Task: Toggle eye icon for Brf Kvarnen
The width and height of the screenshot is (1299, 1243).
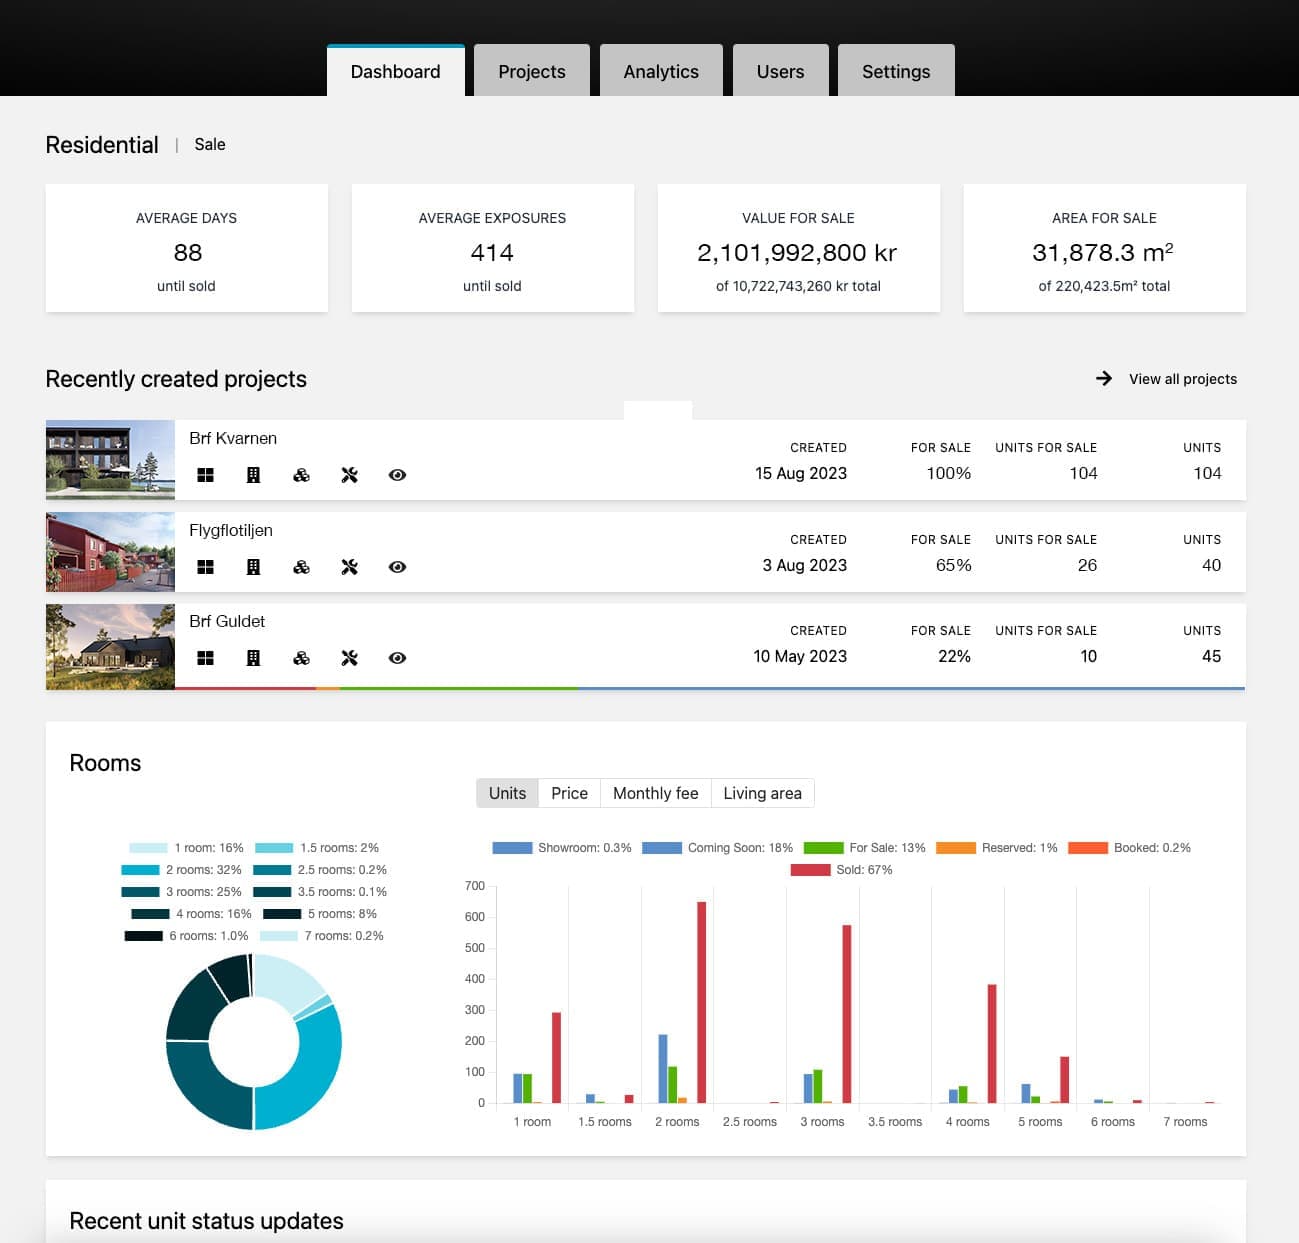Action: pyautogui.click(x=397, y=475)
